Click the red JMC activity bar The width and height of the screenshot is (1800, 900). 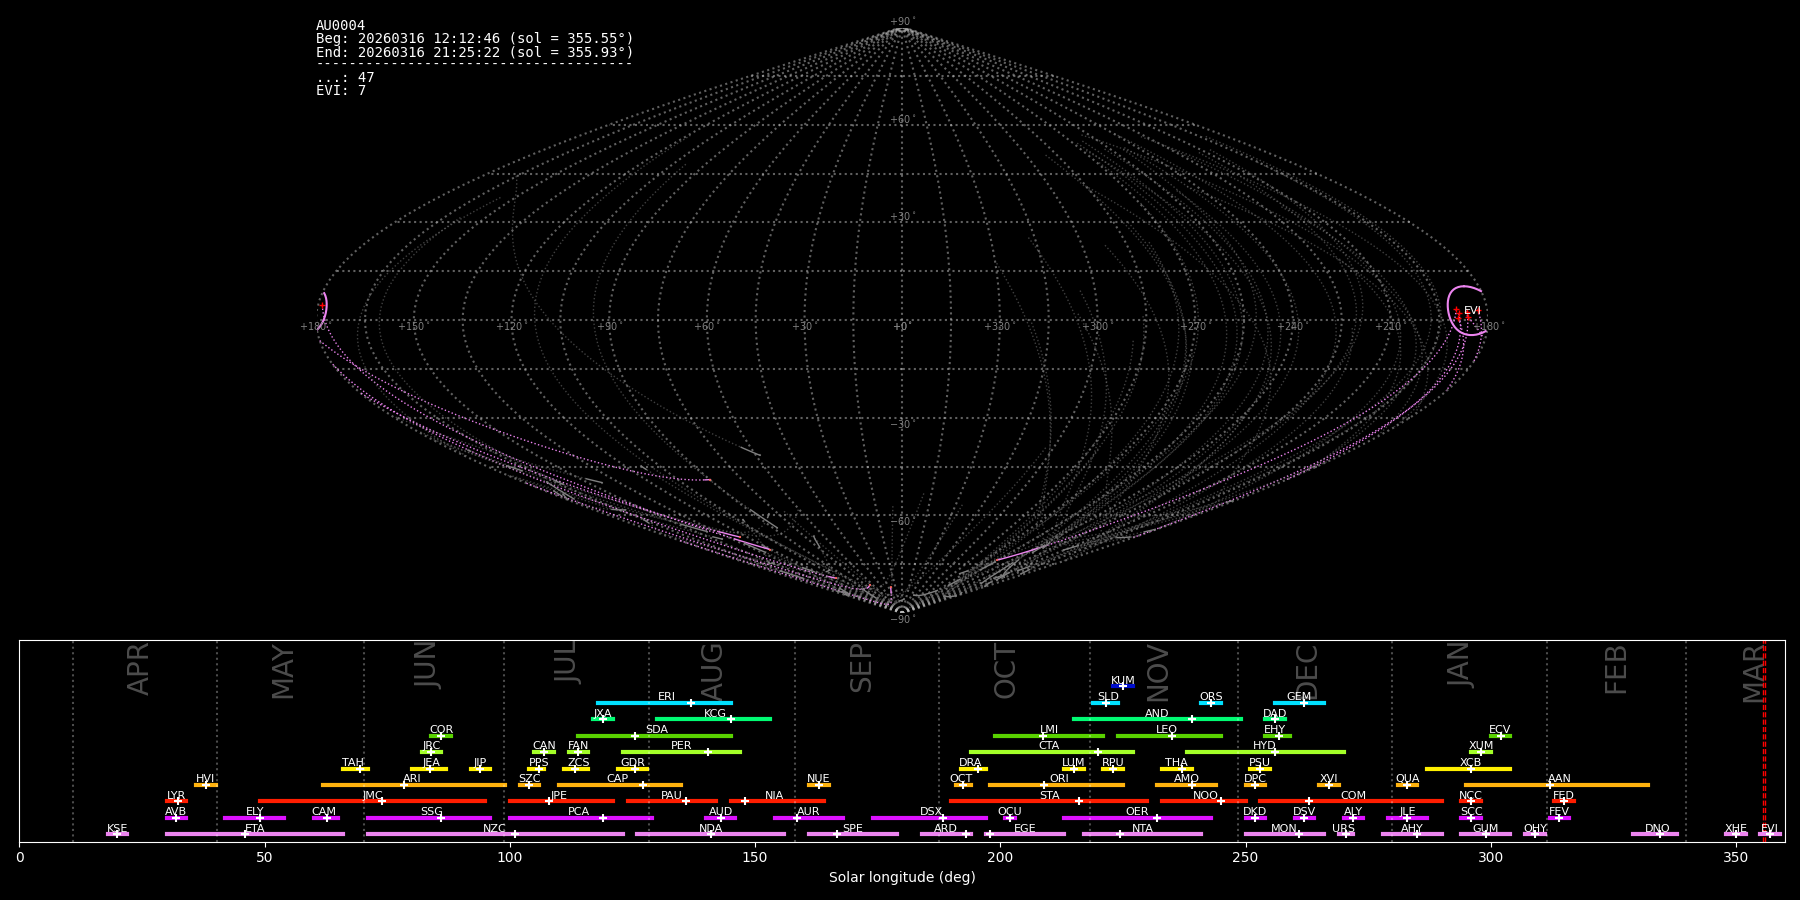372,801
